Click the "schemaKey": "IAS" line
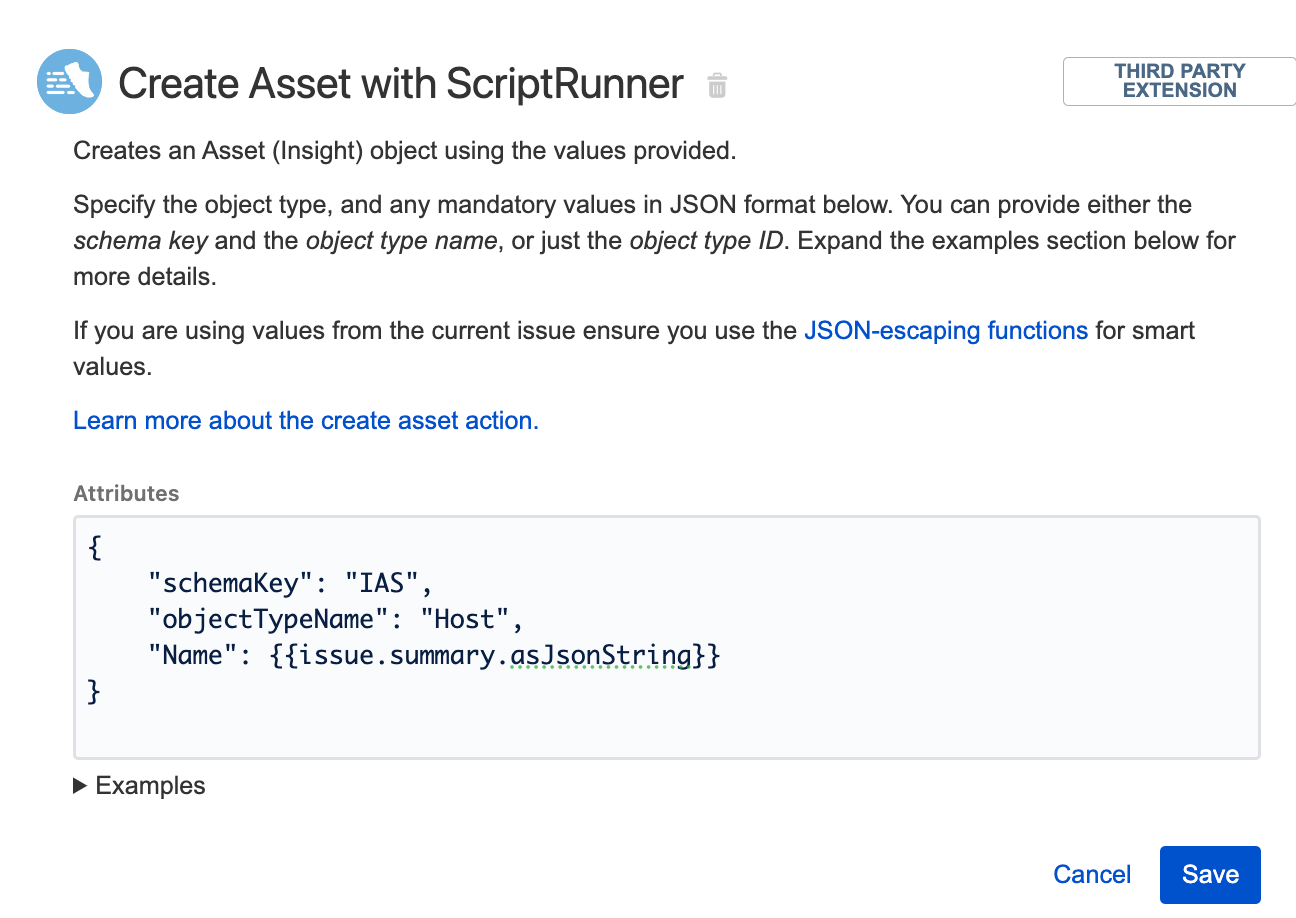This screenshot has height=918, width=1296. [289, 583]
